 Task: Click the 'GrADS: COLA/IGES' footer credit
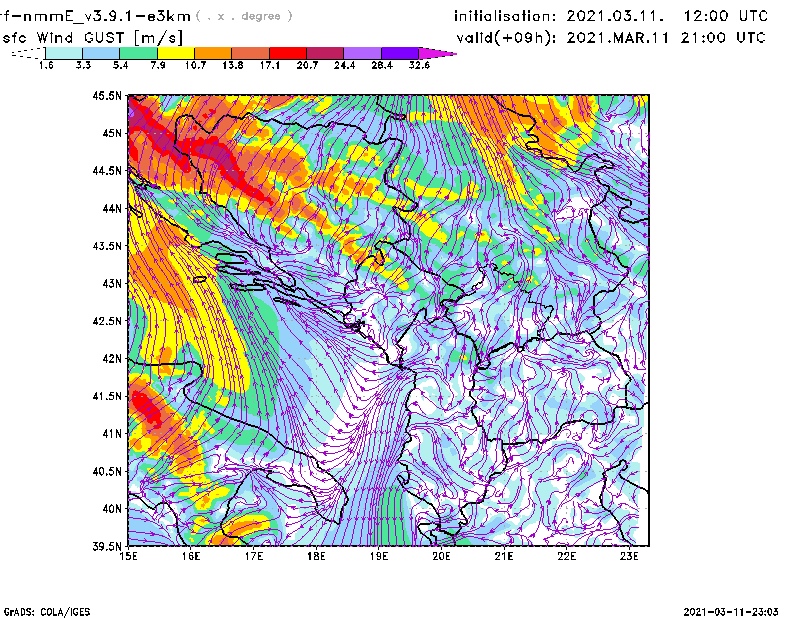pos(47,612)
